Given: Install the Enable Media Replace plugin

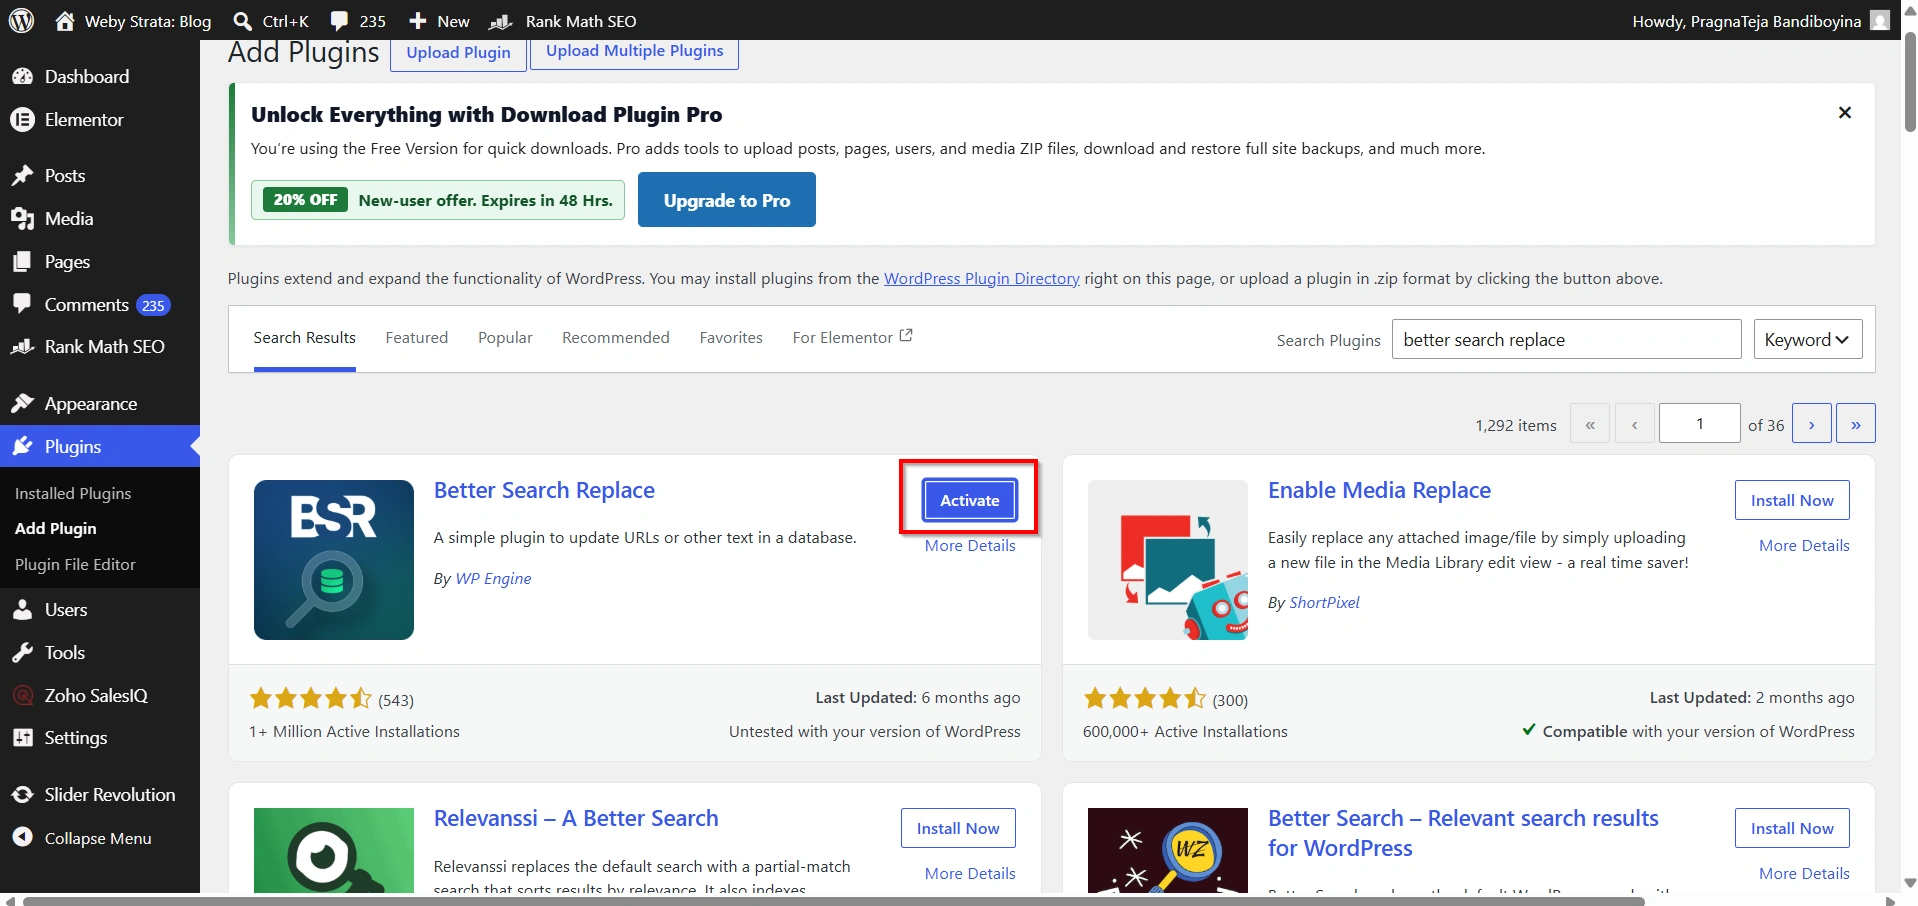Looking at the screenshot, I should [1792, 500].
